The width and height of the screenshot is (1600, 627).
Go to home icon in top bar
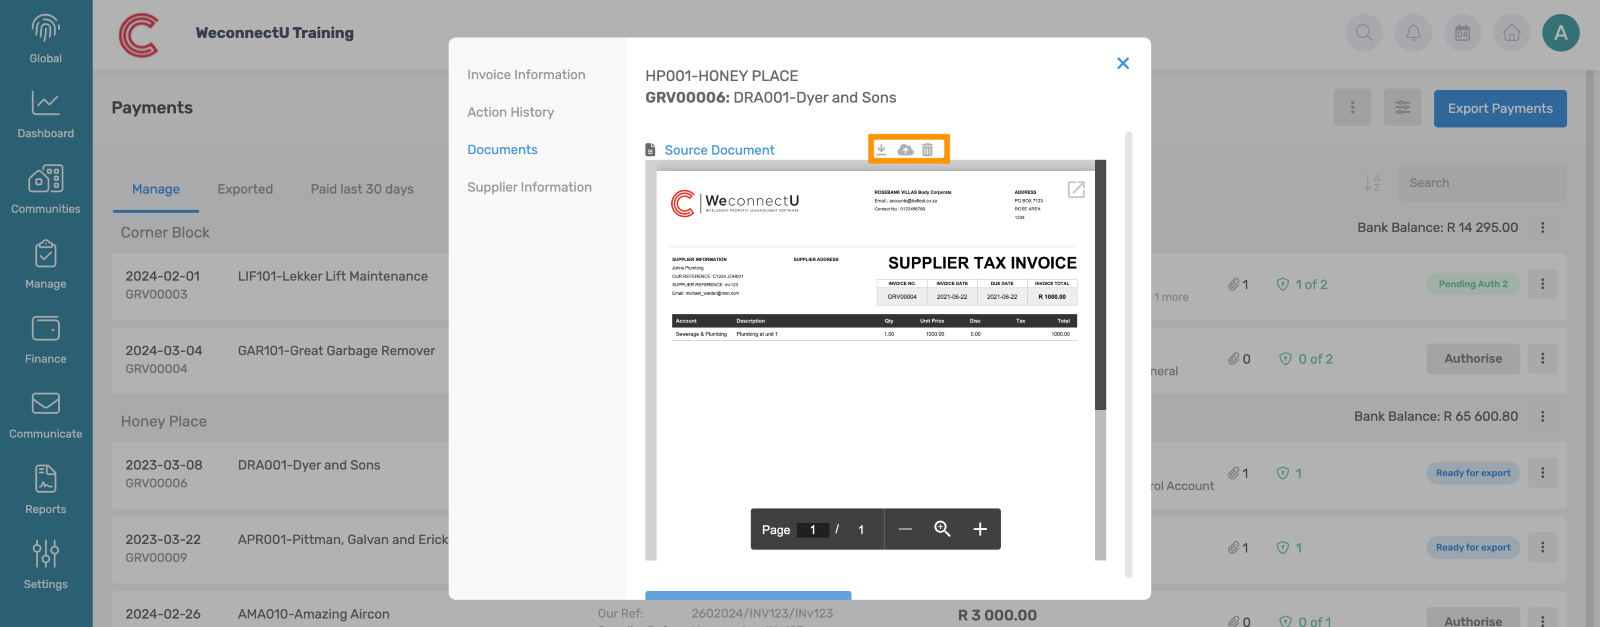1512,33
